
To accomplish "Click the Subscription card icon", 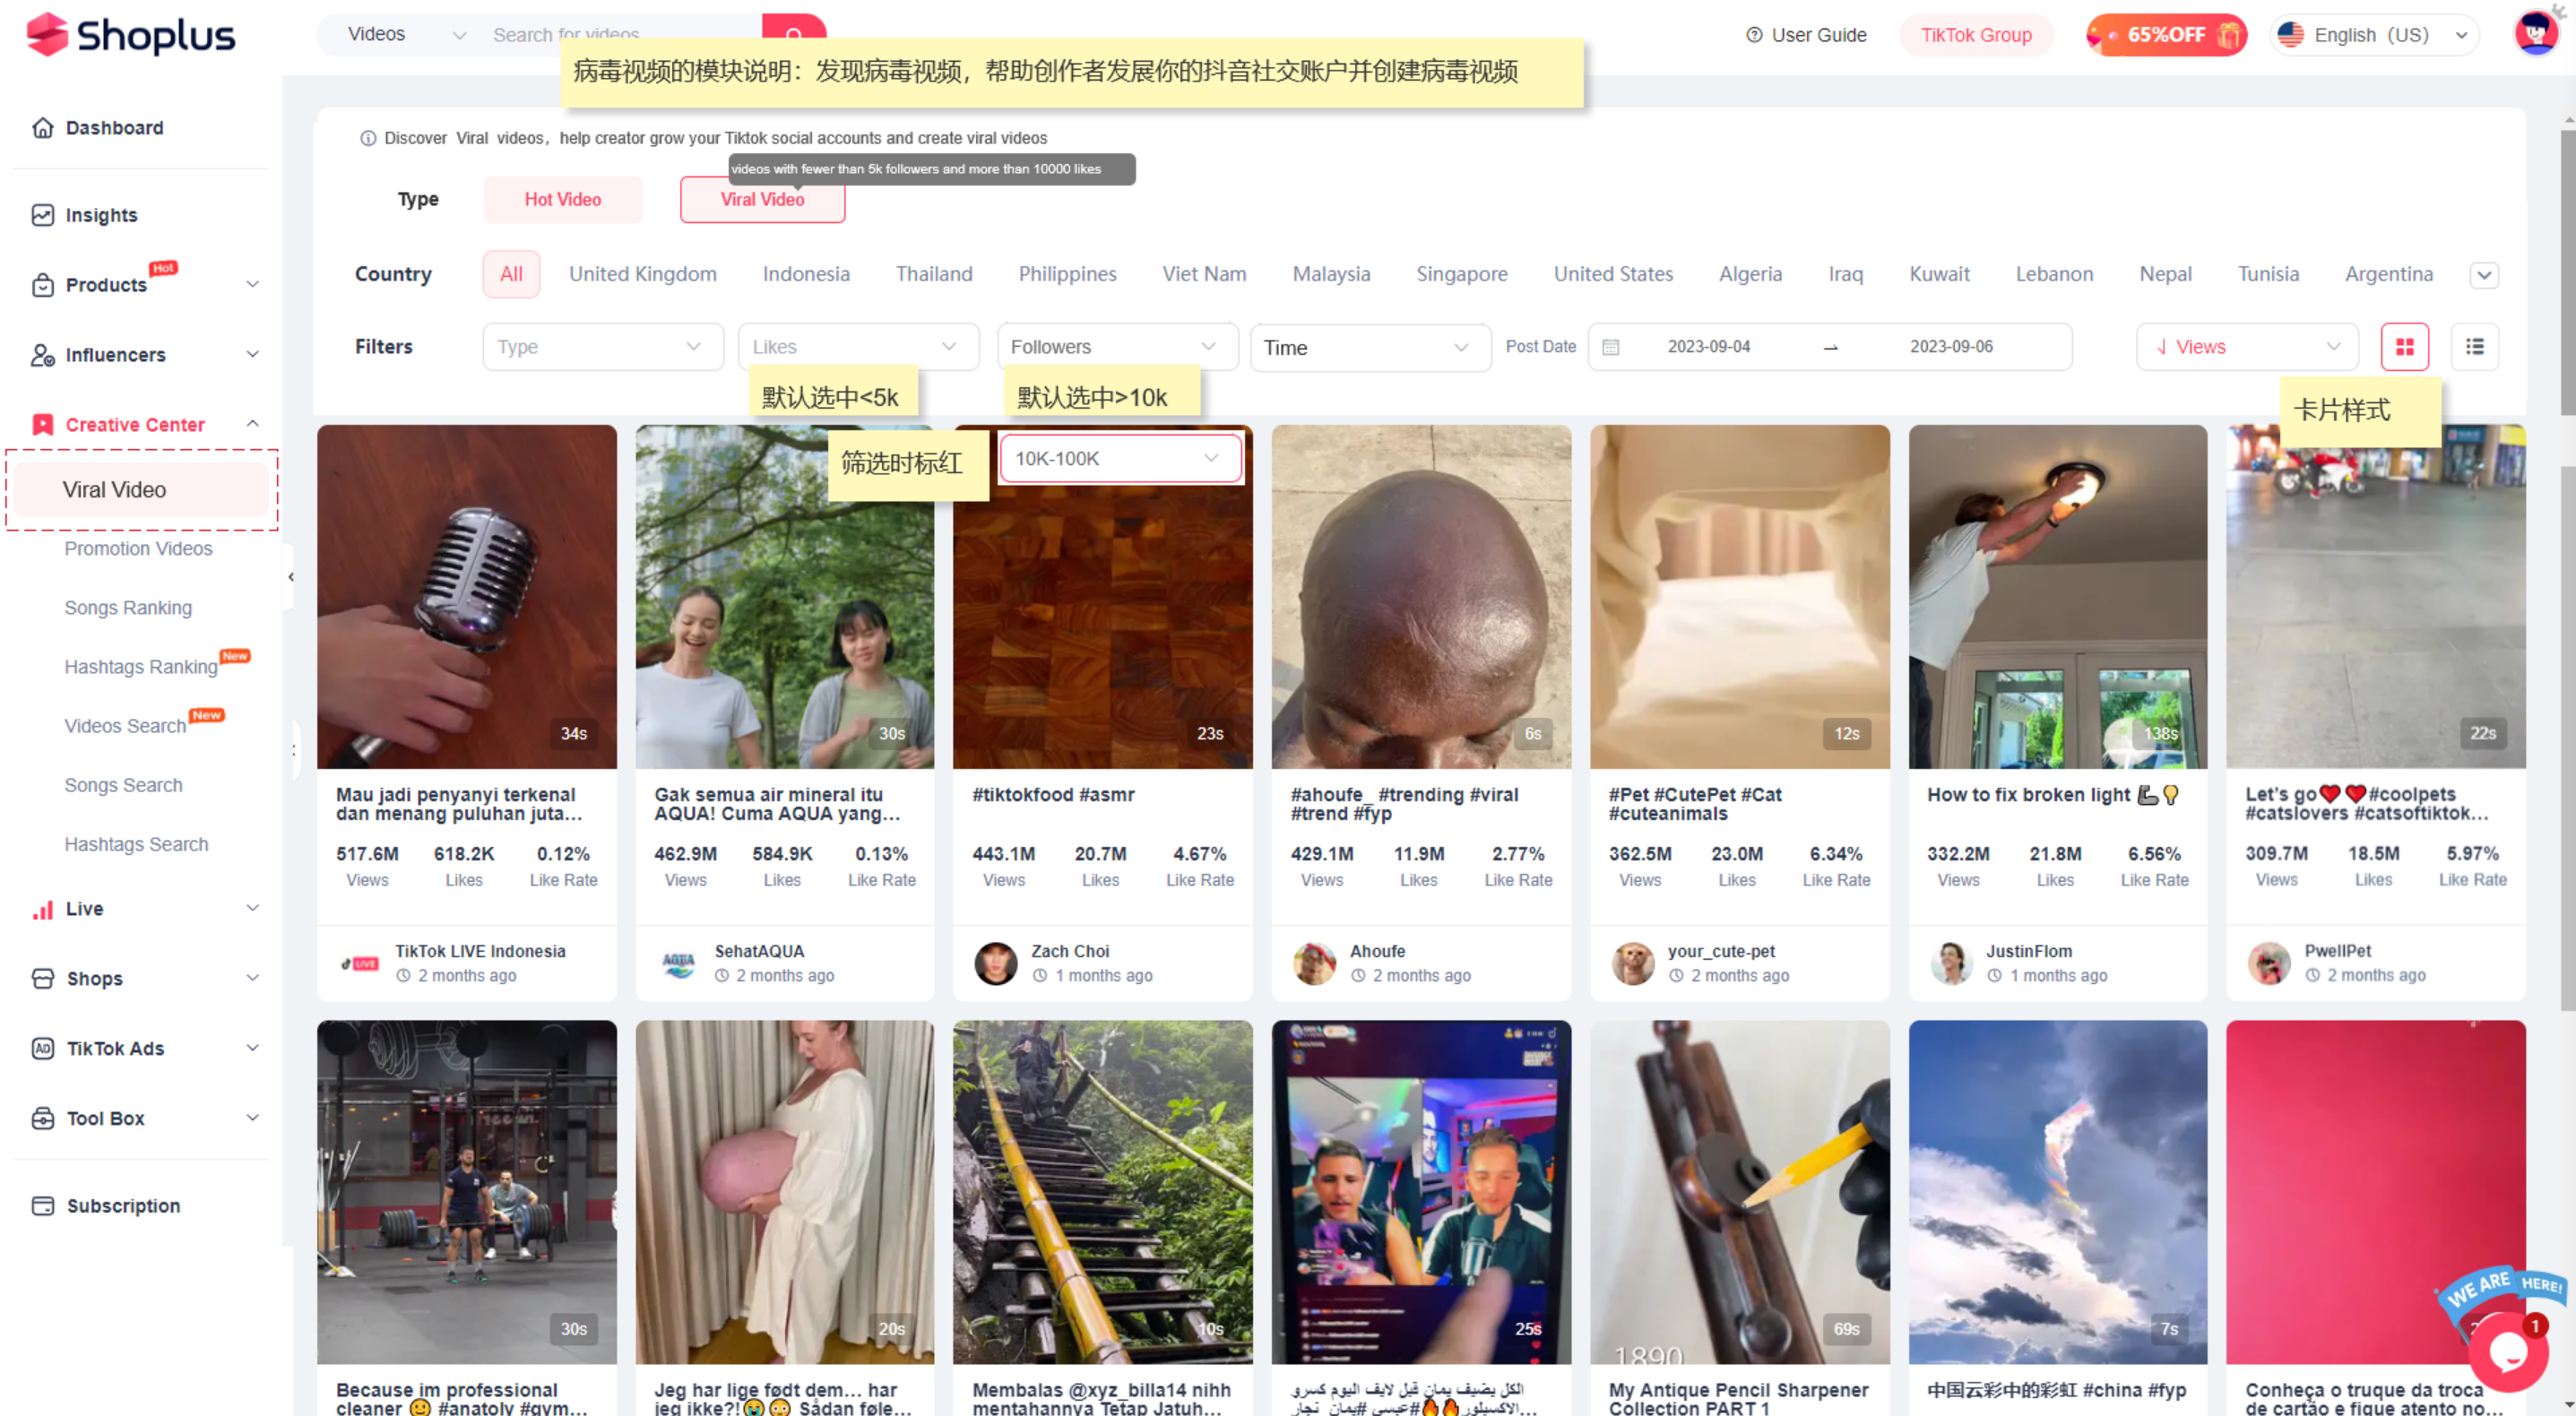I will coord(42,1207).
